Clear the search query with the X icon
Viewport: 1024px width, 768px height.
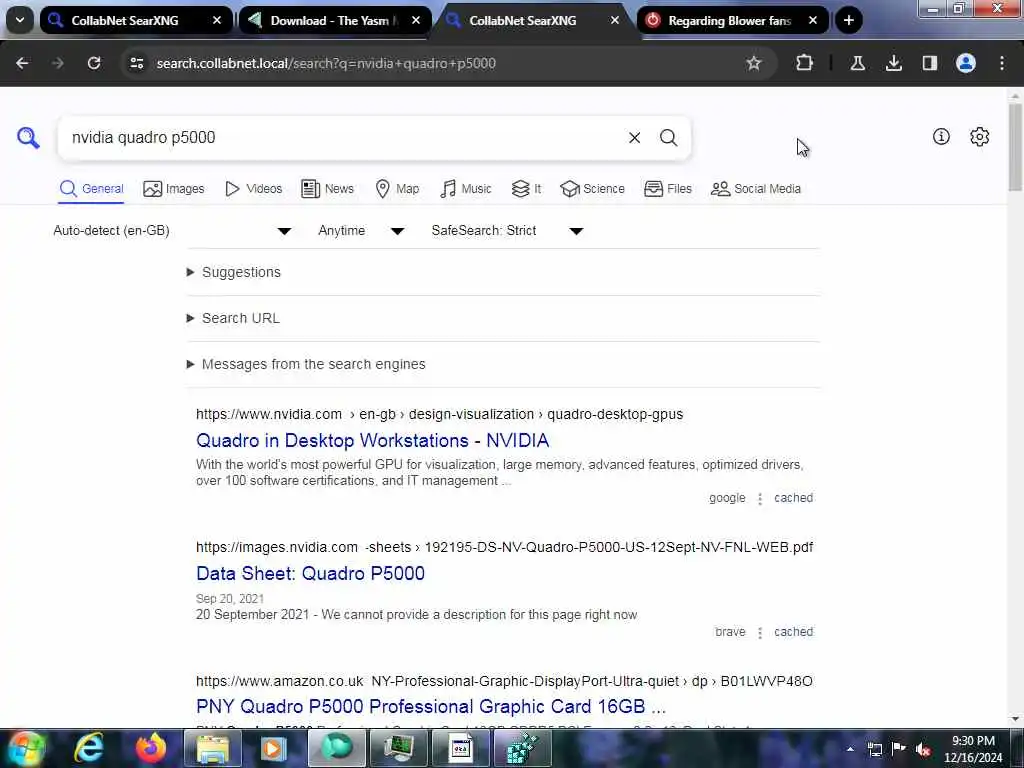pos(634,138)
